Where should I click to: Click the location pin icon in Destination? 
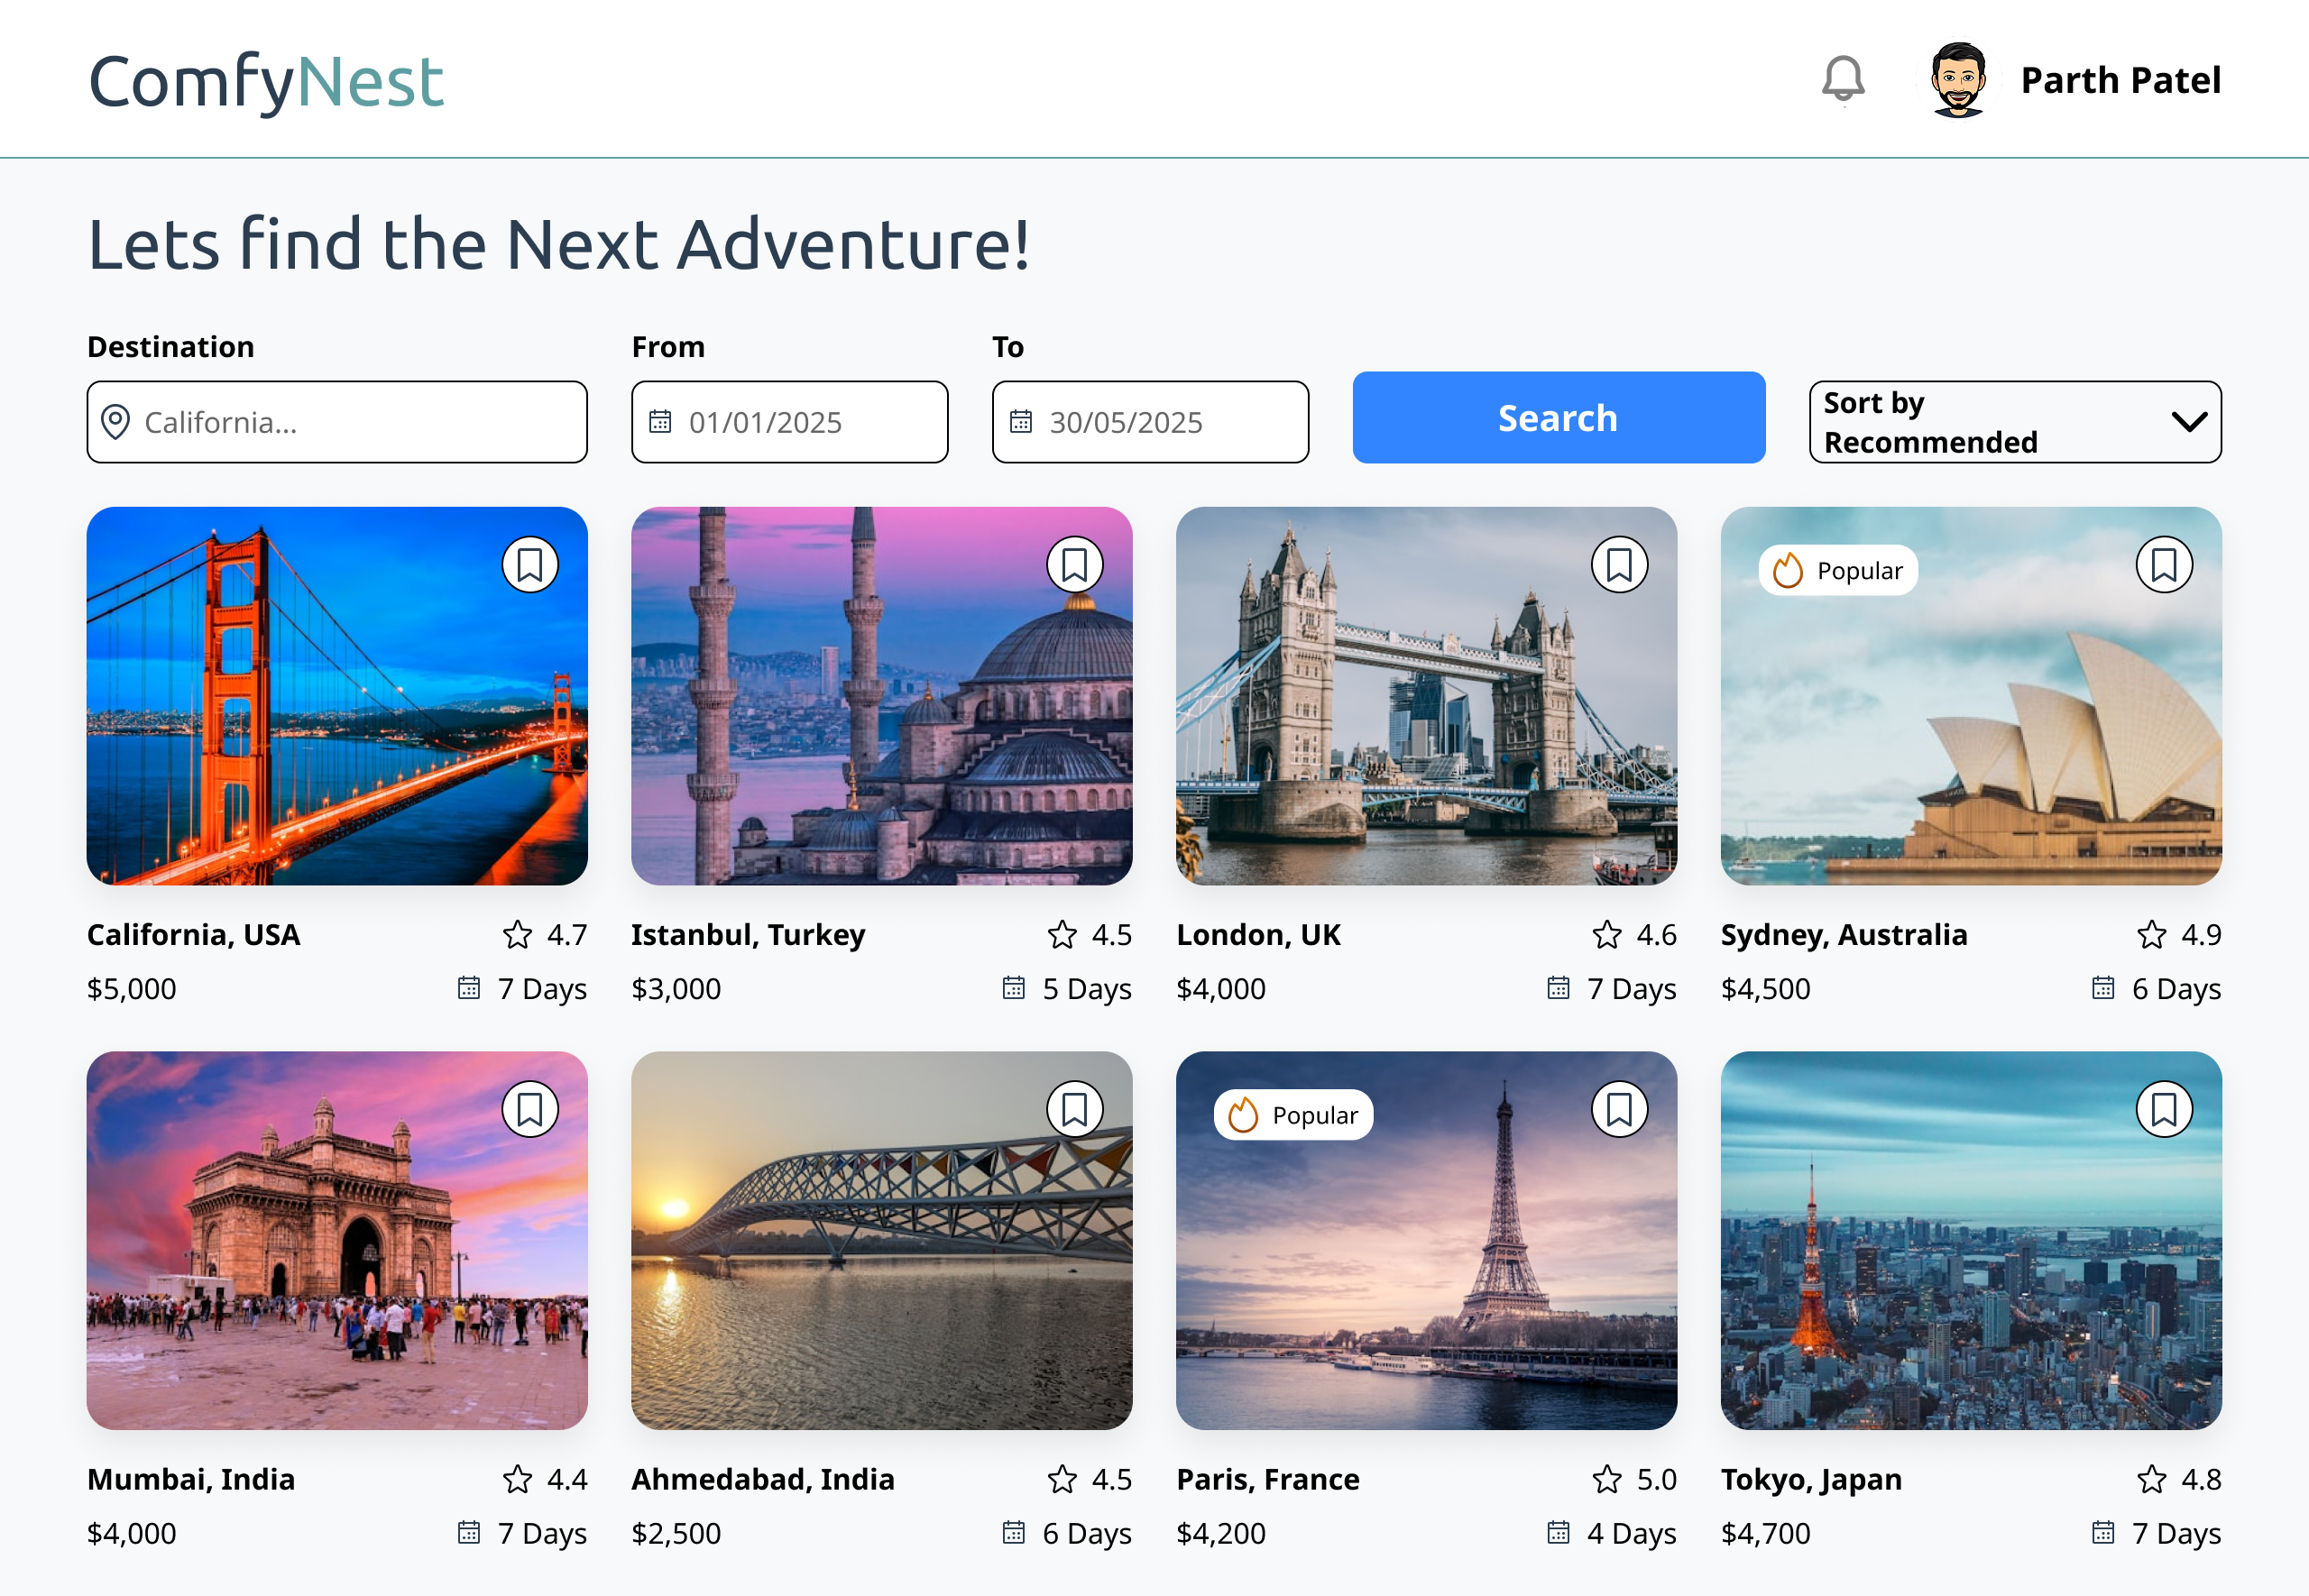116,422
